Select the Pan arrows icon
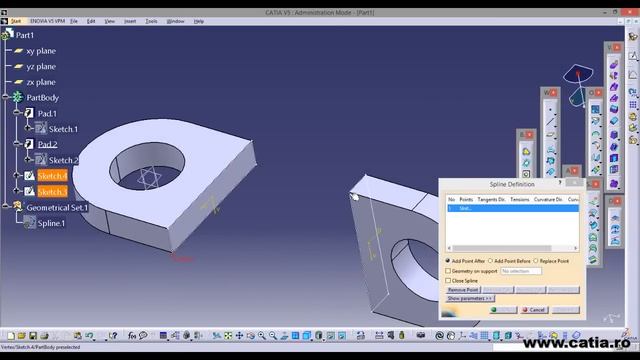This screenshot has width=640, height=360. pyautogui.click(x=239, y=336)
